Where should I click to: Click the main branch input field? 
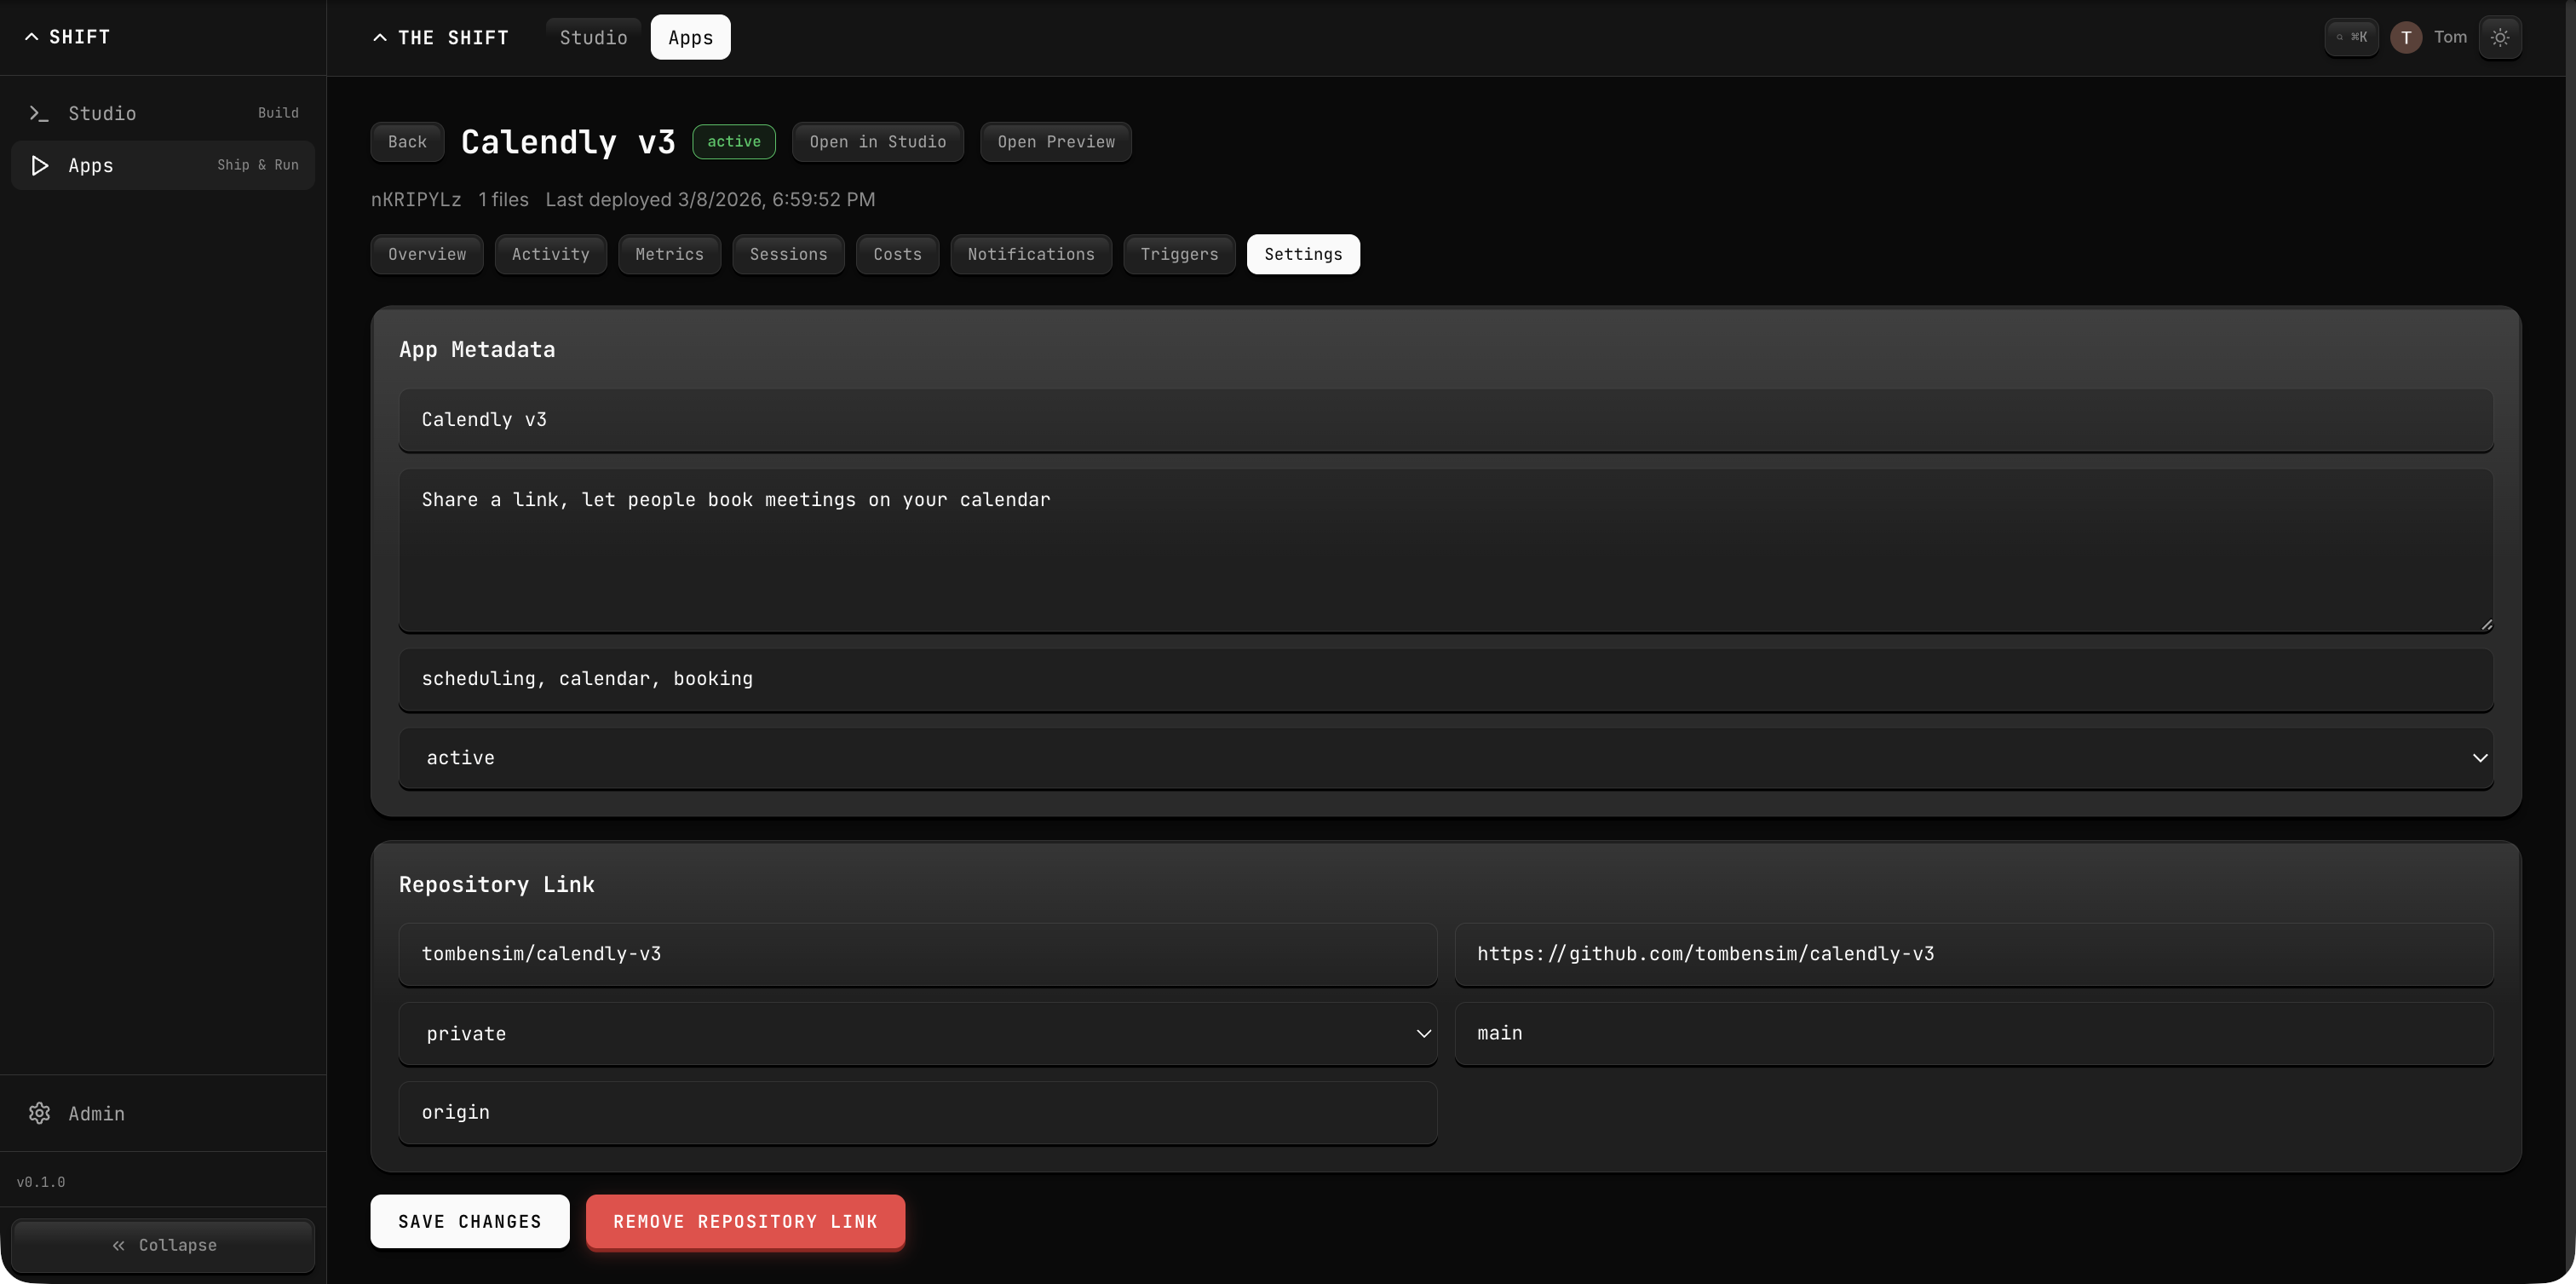[1975, 1033]
